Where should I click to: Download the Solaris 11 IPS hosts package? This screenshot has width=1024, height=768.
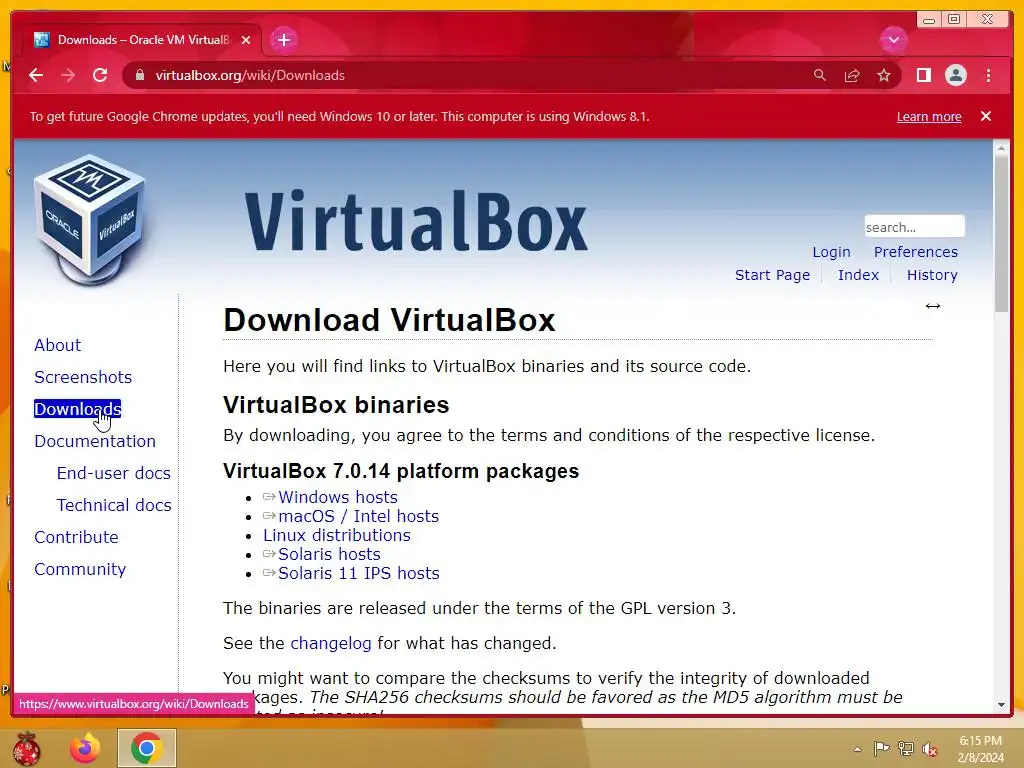click(359, 573)
